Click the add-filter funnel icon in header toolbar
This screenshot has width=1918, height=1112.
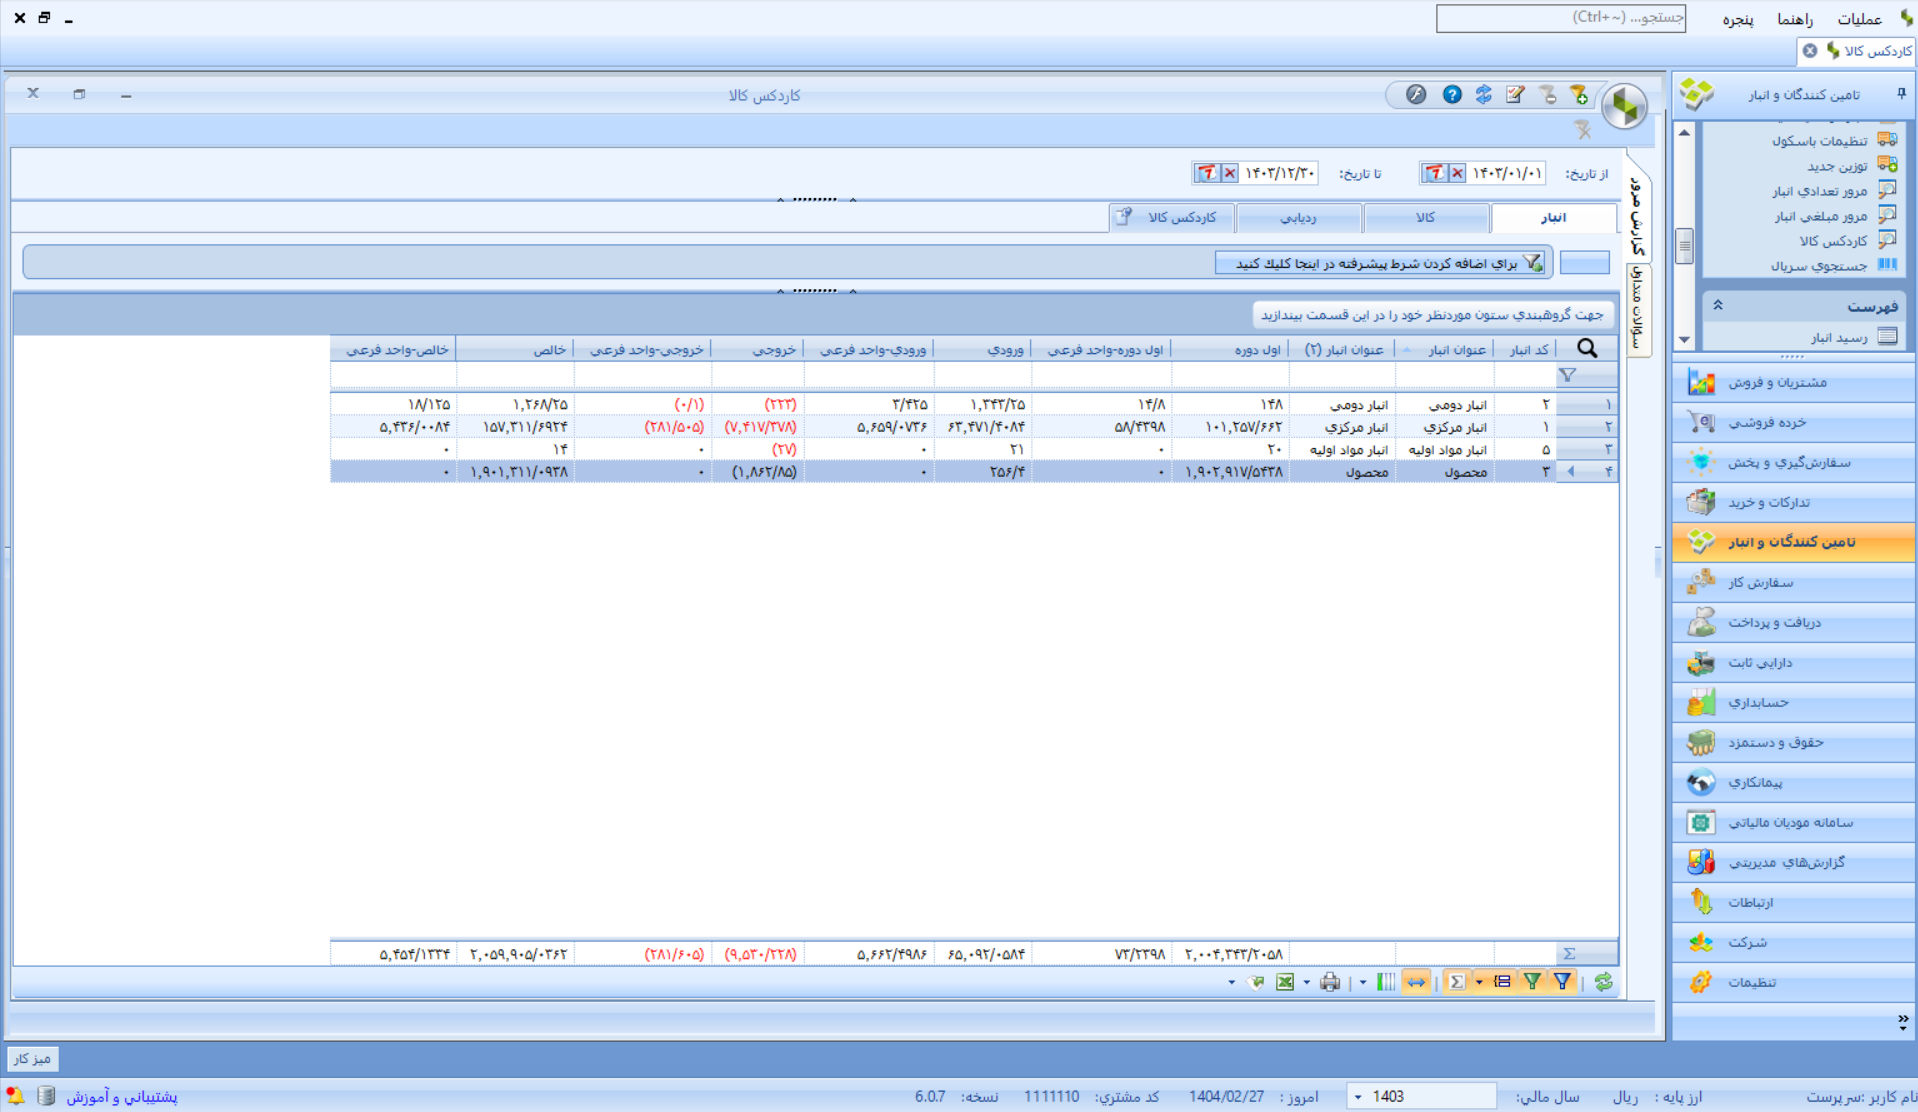click(x=1579, y=95)
